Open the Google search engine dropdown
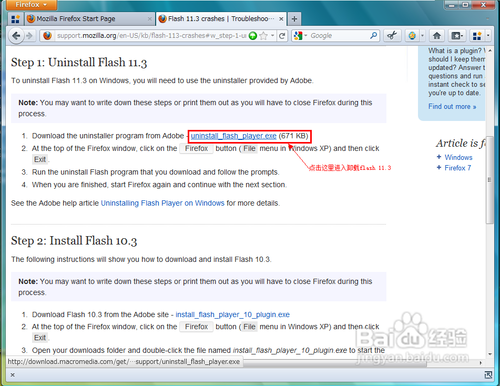This screenshot has width=500, height=386. pyautogui.click(x=300, y=36)
